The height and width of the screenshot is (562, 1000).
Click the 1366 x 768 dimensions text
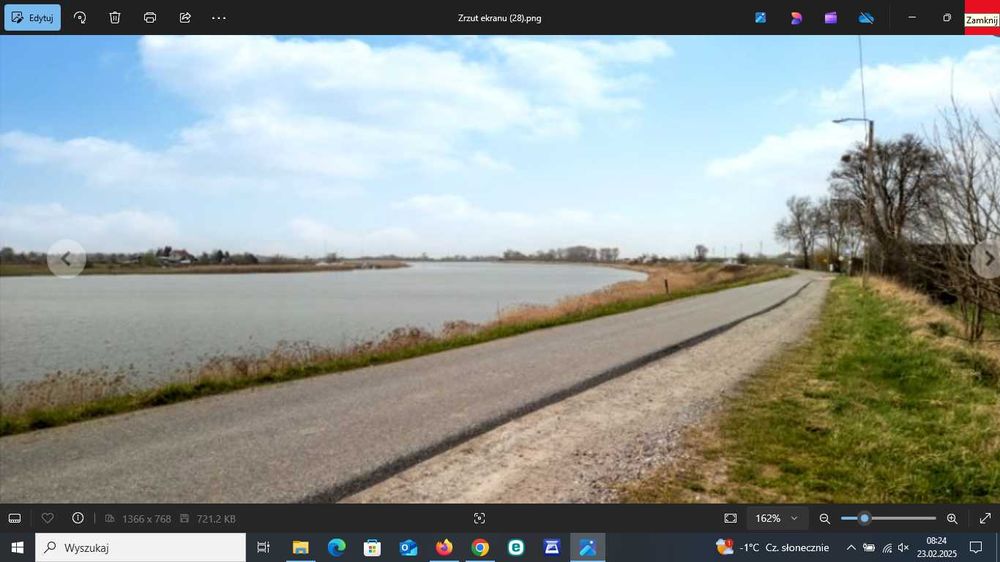(146, 519)
